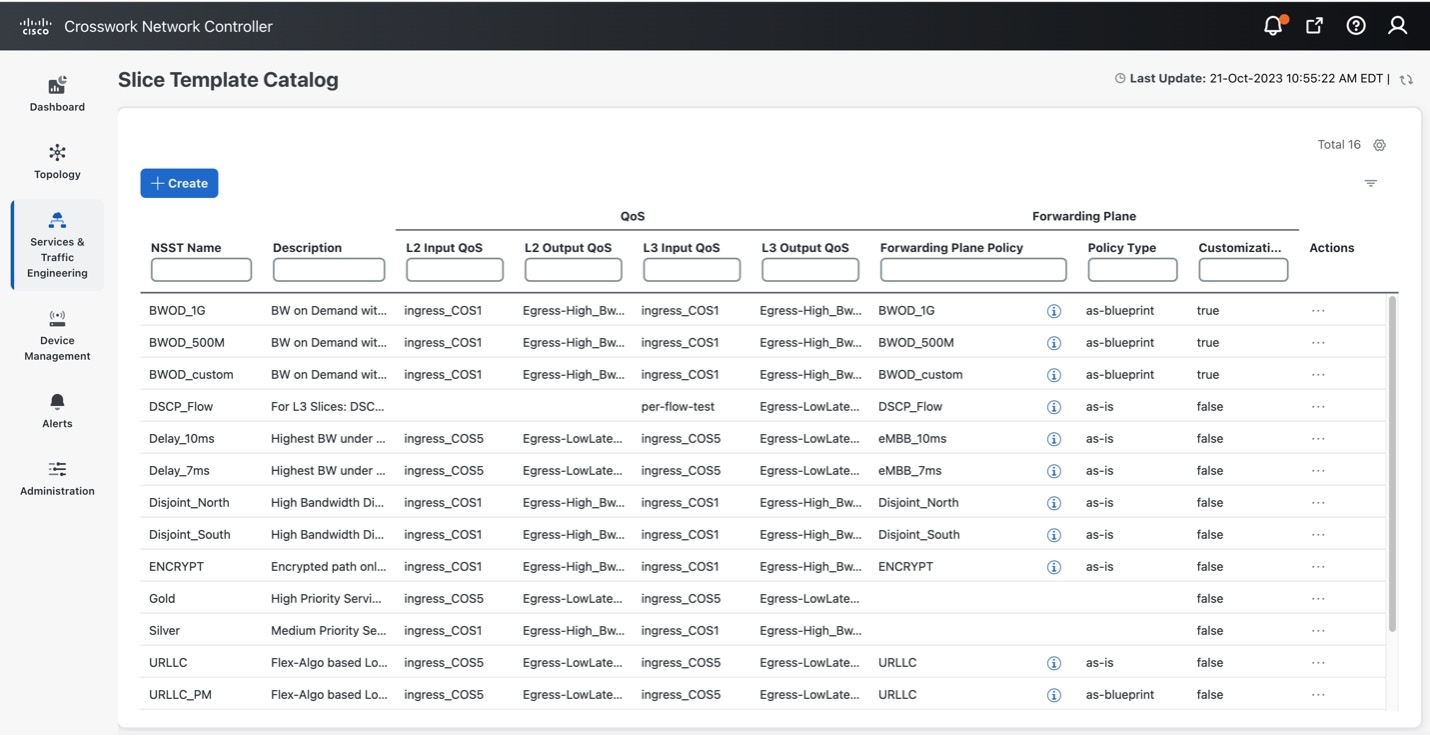Open the notifications bell
Viewport: 1430px width, 739px height.
coord(1271,25)
